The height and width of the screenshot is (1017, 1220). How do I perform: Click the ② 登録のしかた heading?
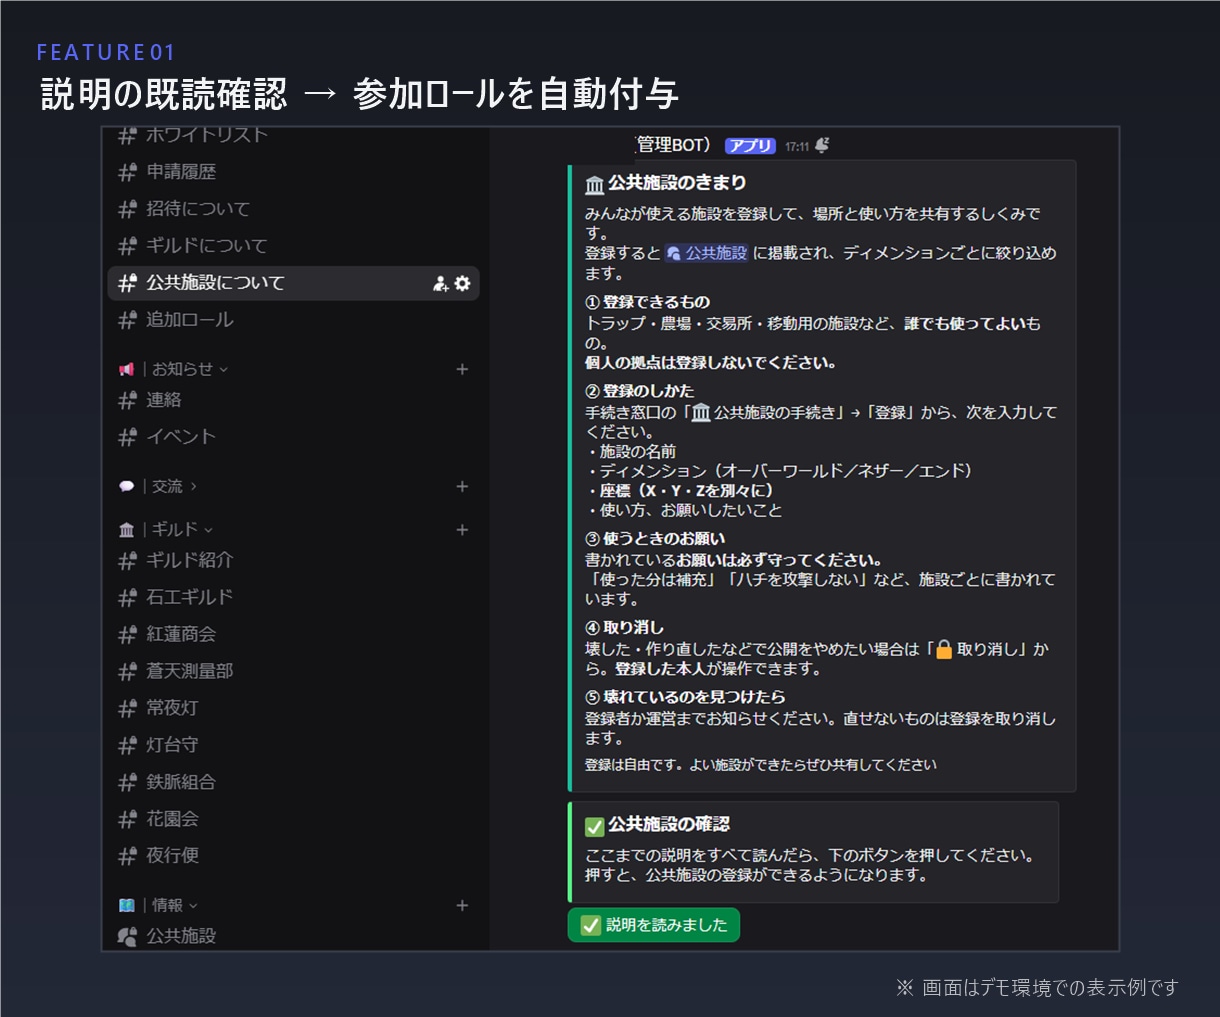click(640, 391)
